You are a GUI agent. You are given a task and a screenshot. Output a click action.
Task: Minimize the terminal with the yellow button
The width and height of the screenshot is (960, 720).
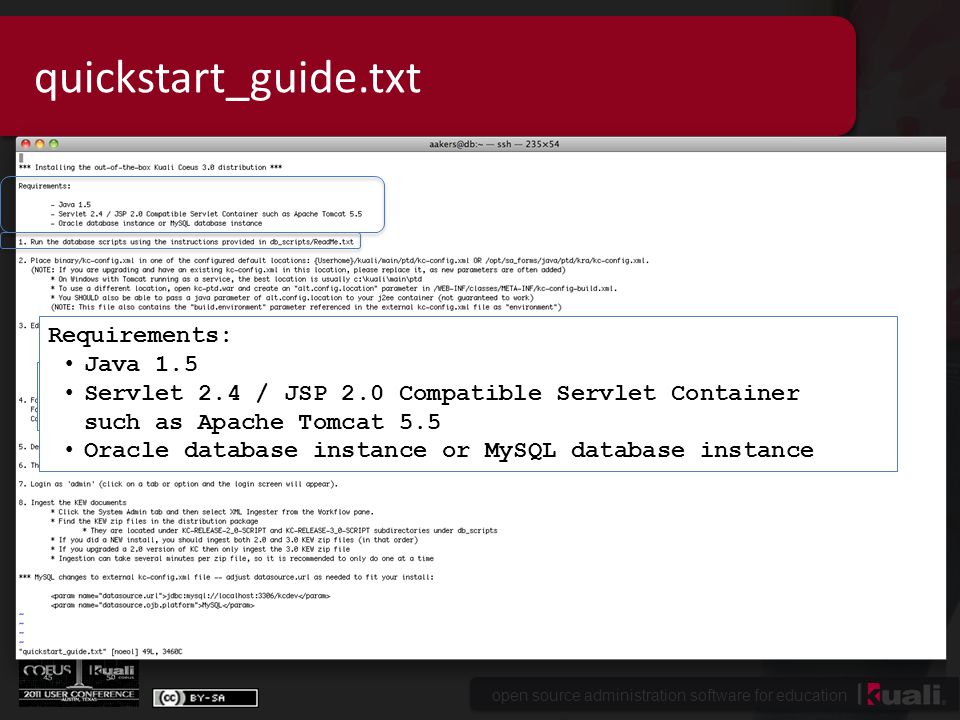click(40, 144)
